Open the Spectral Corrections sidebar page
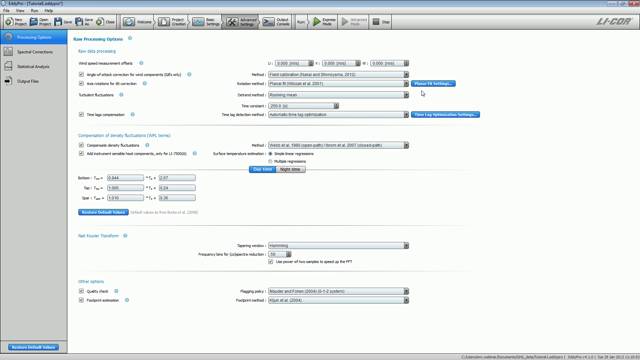This screenshot has width=640, height=360. pos(33,52)
